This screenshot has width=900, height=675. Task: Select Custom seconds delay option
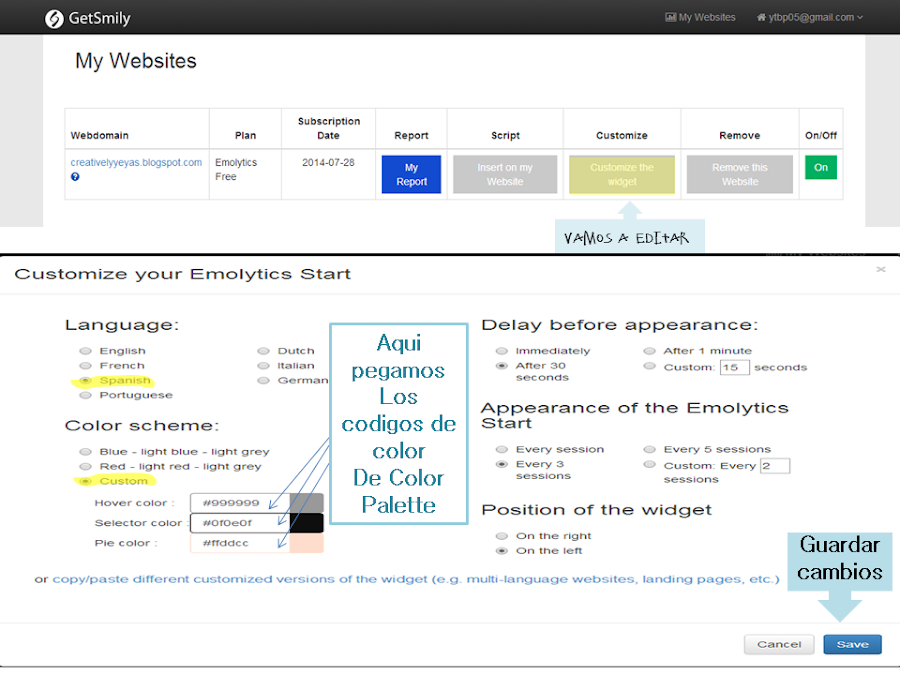pos(650,366)
